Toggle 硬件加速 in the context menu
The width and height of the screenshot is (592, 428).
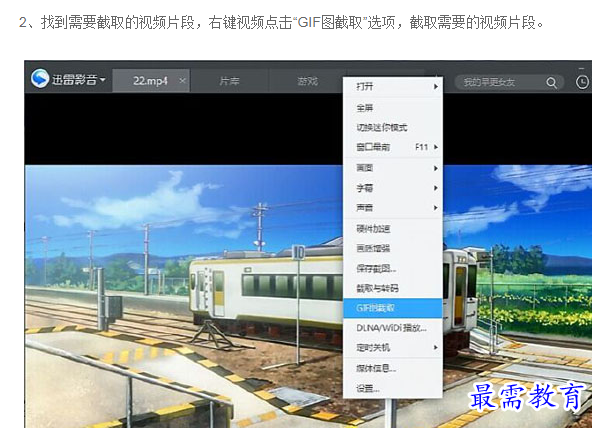pyautogui.click(x=393, y=228)
